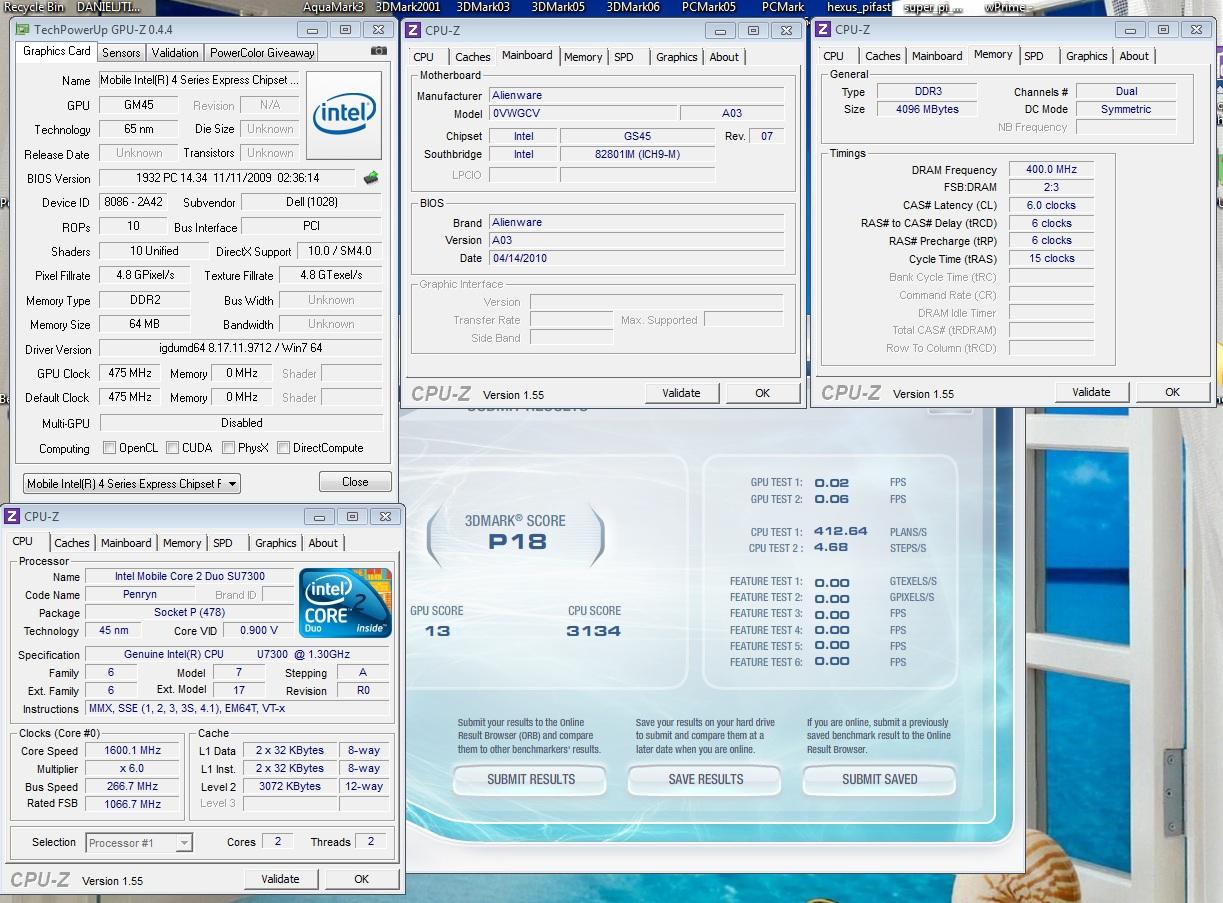Click the Driver Version field in GPU-Z
Screen dimensions: 1223x903
coord(240,349)
